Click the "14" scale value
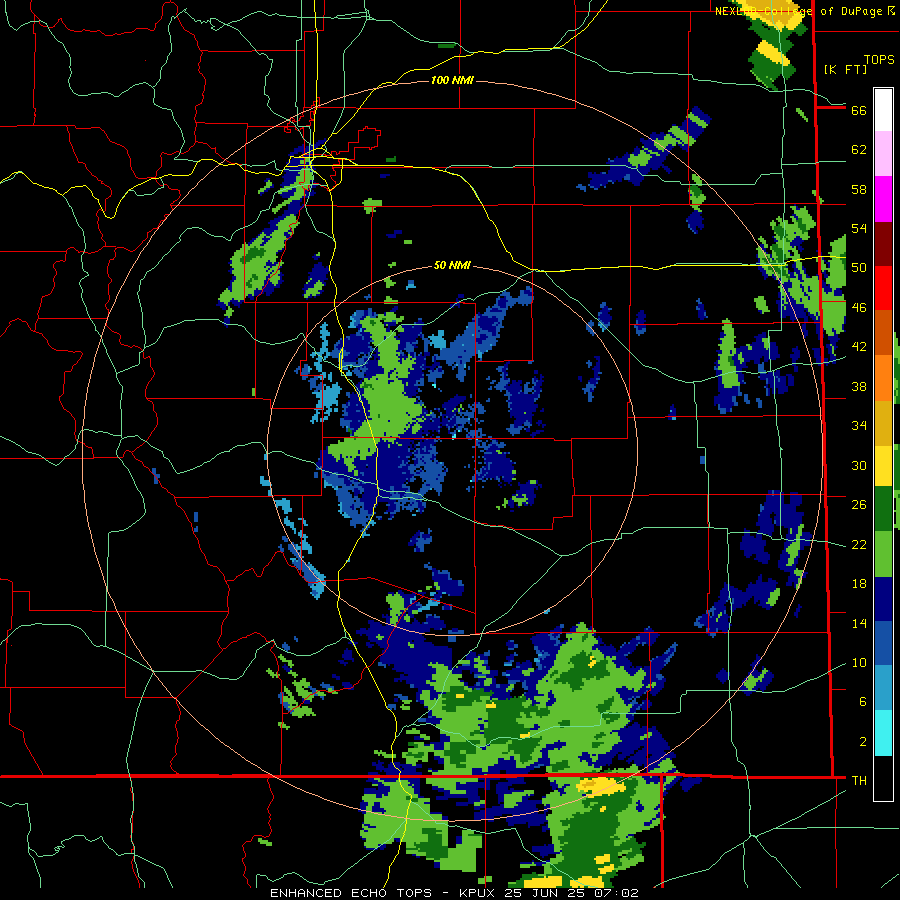Screen dimensions: 900x900 tap(859, 623)
